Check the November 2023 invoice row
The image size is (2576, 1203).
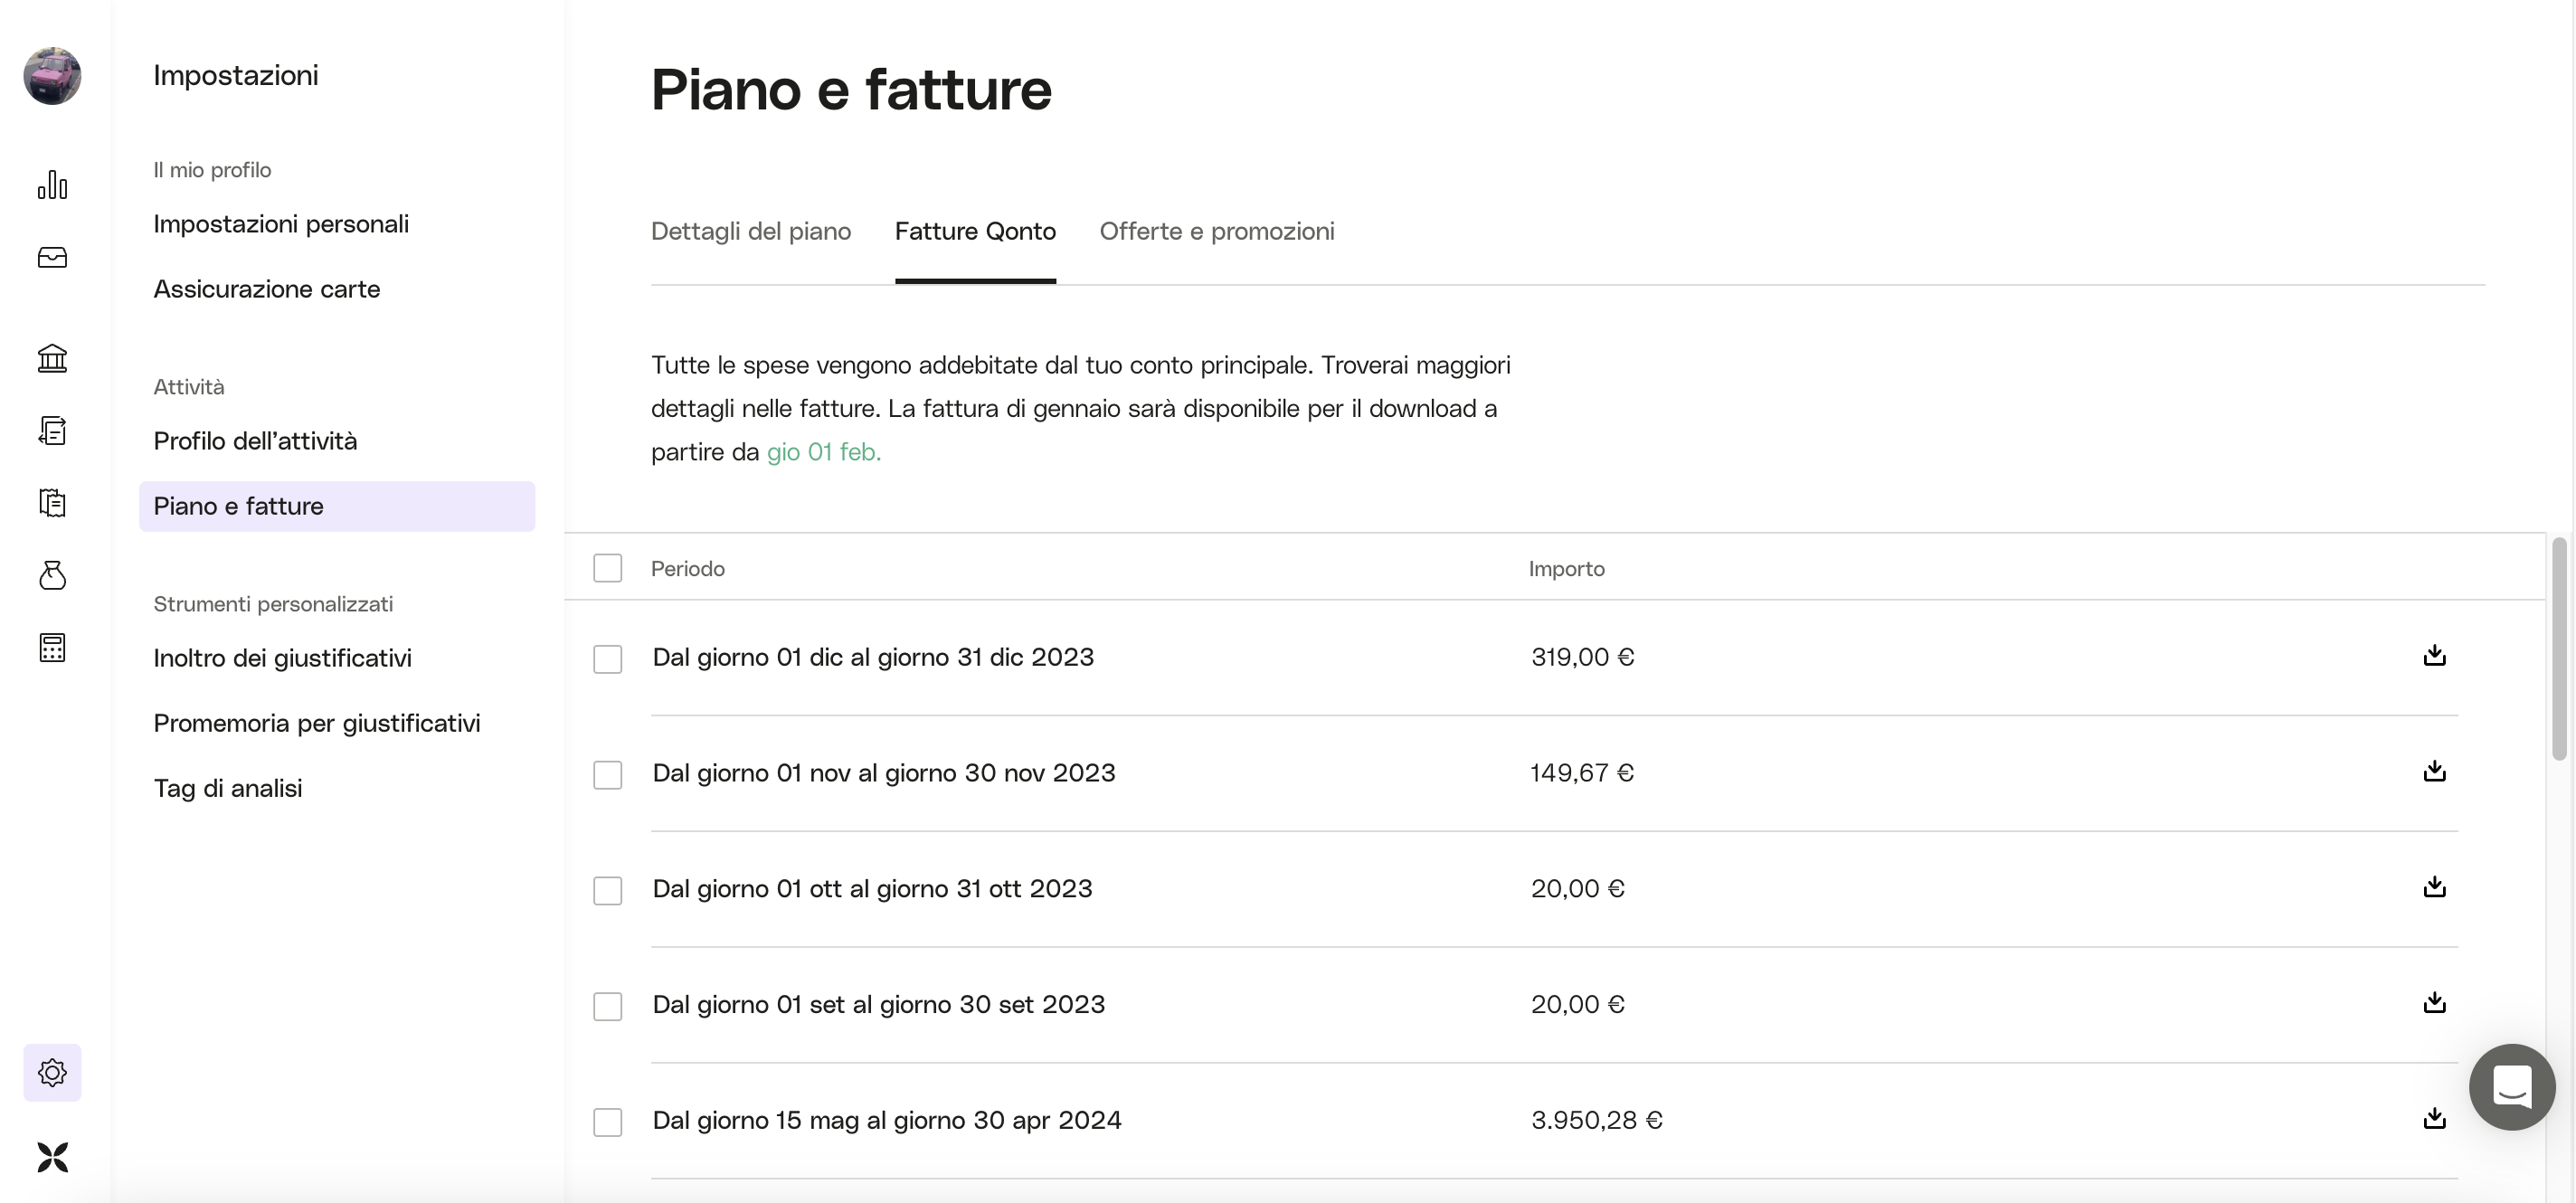tap(607, 774)
